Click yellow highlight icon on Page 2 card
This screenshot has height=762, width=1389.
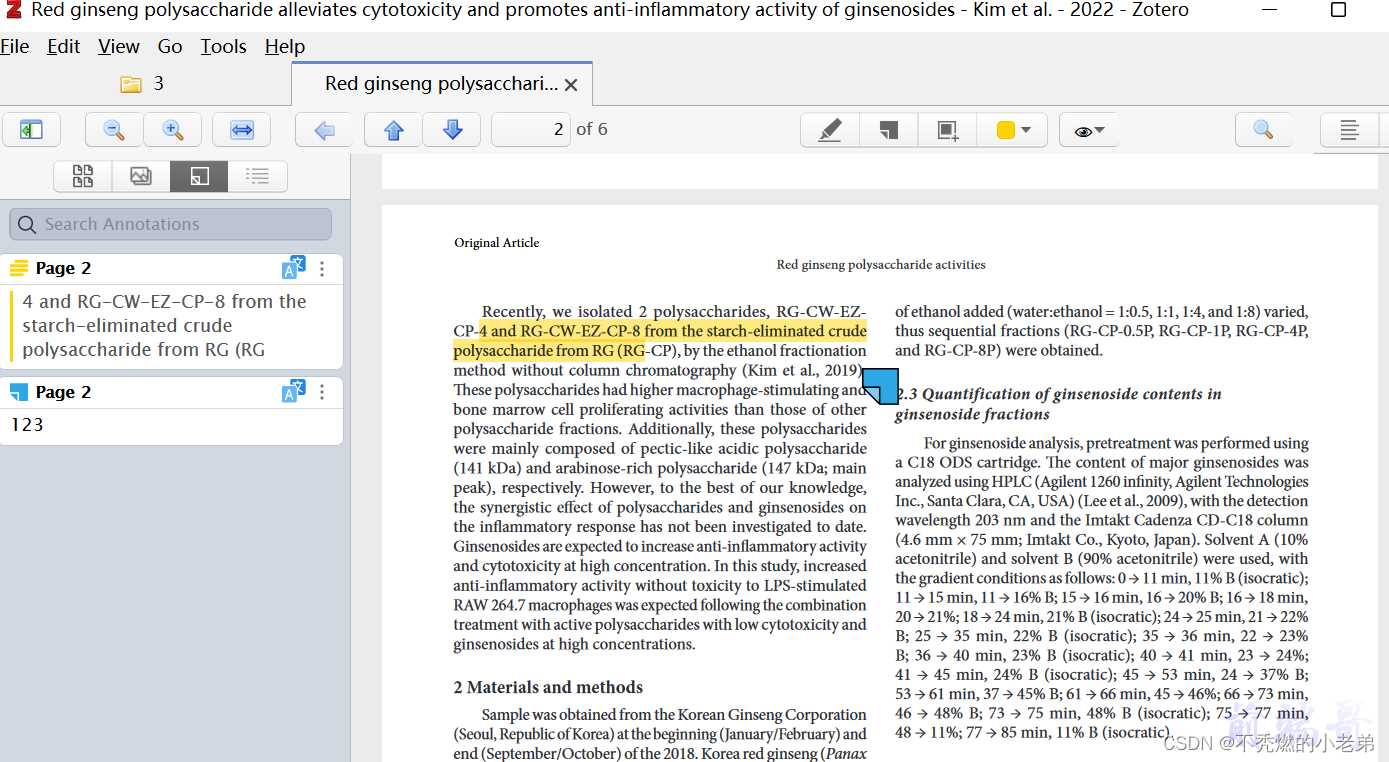(x=19, y=268)
